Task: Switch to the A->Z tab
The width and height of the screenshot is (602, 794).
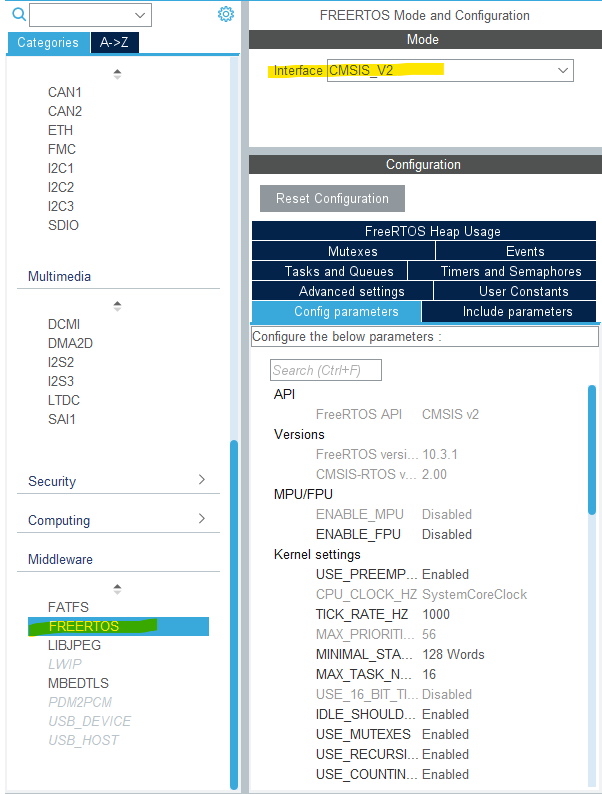Action: coord(114,43)
